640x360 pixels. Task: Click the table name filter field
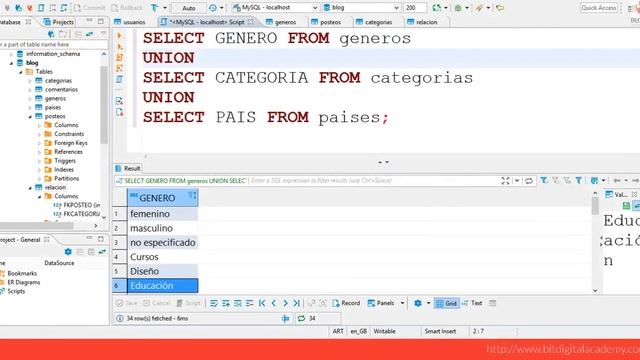pos(53,44)
